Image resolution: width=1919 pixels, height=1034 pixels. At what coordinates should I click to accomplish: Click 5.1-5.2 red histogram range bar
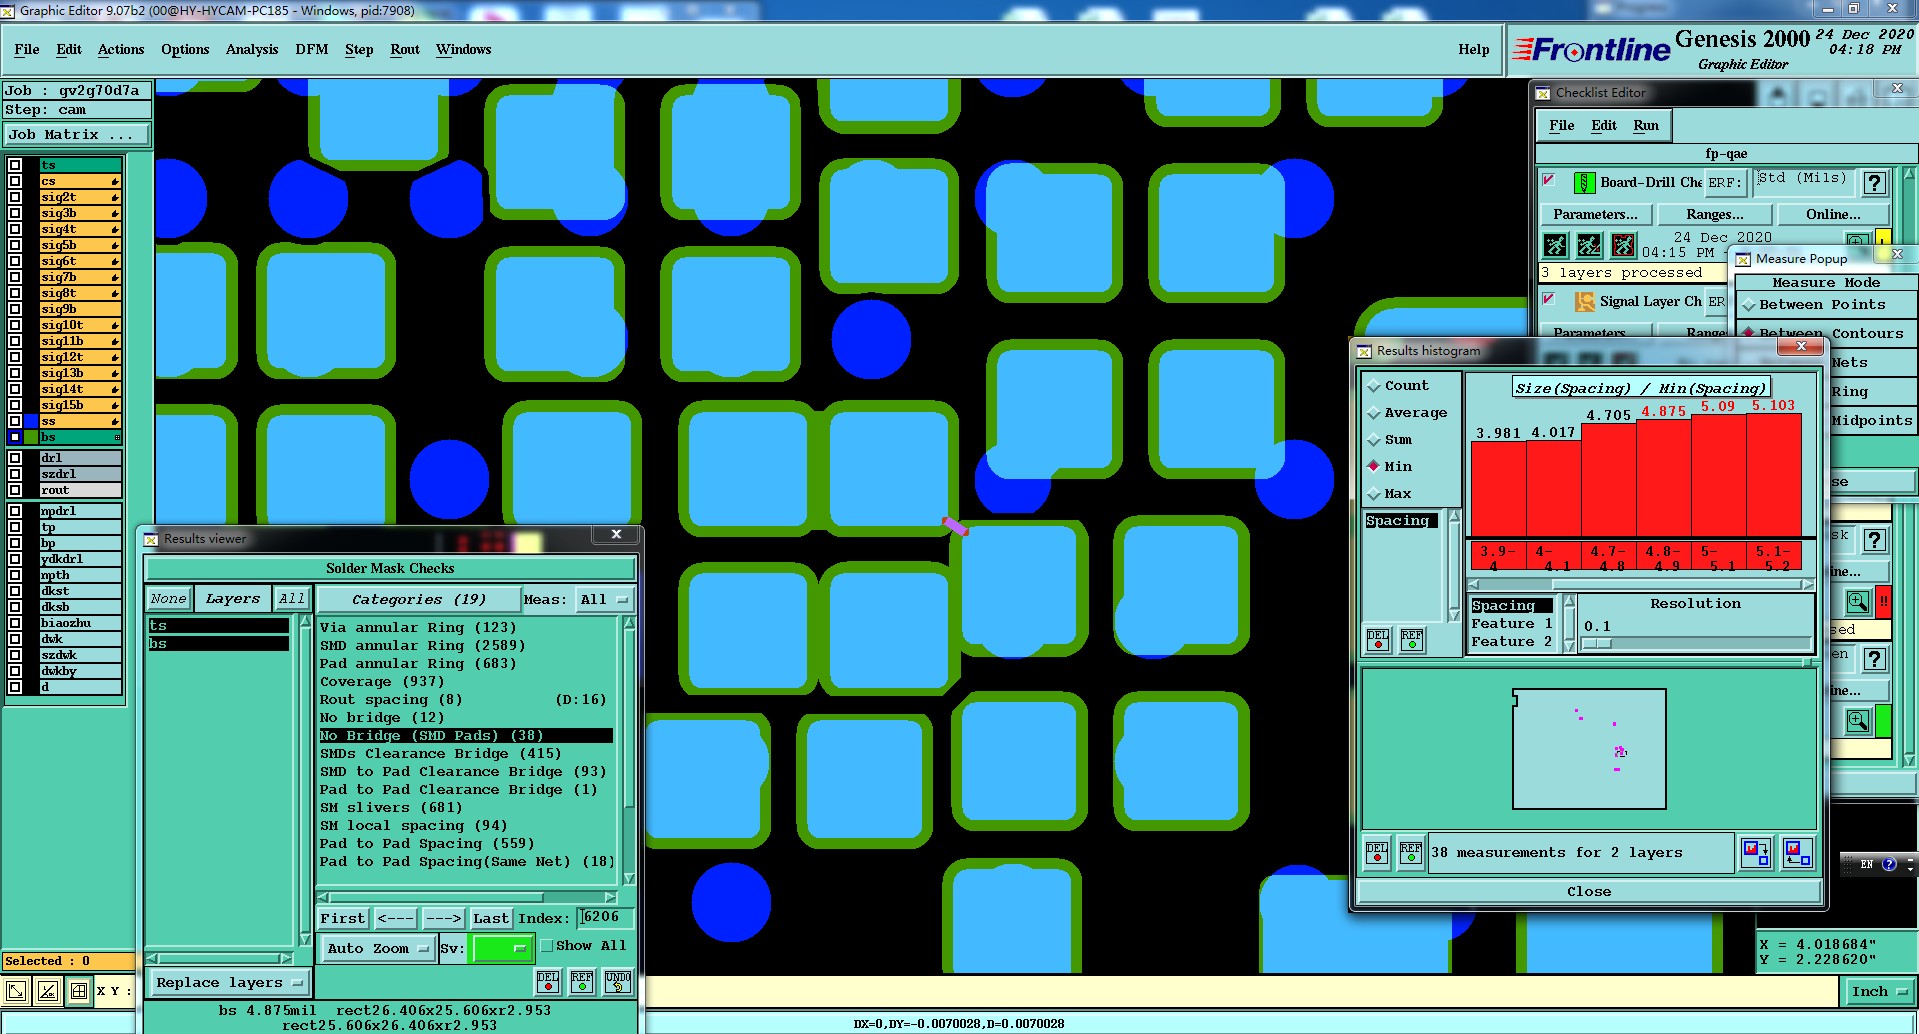(x=1774, y=558)
